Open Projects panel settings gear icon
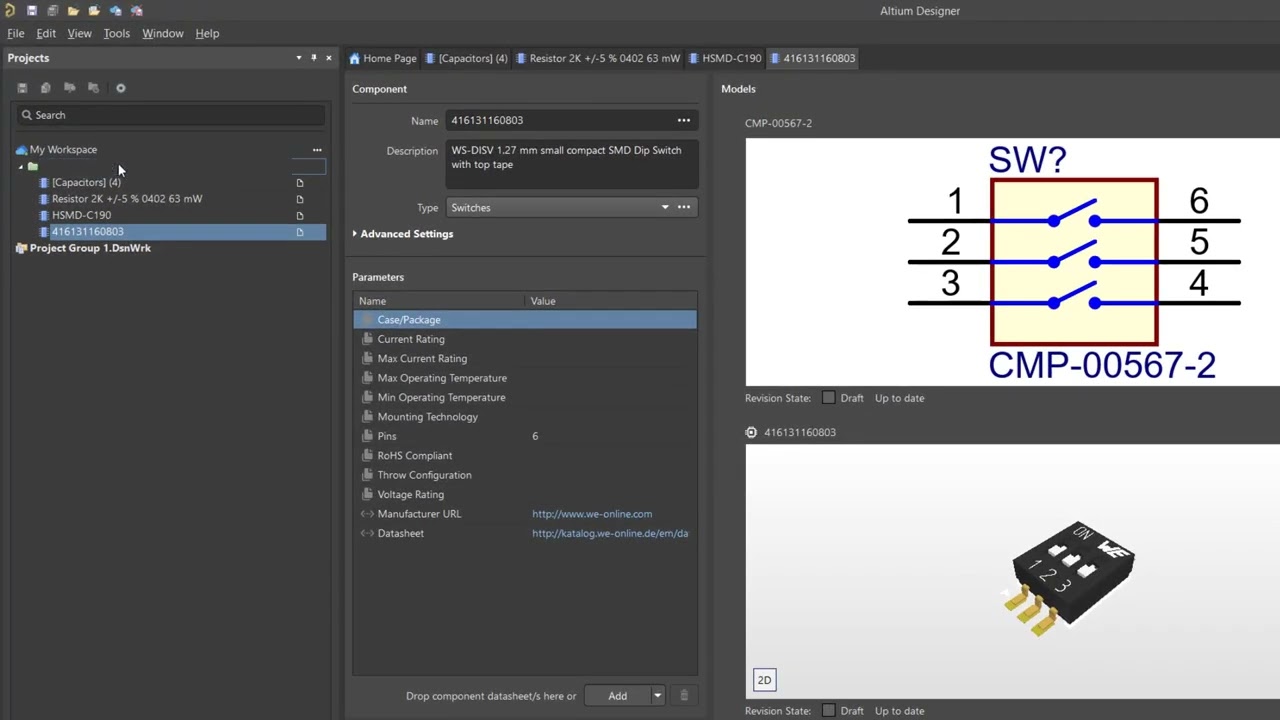This screenshot has width=1280, height=720. pos(121,88)
